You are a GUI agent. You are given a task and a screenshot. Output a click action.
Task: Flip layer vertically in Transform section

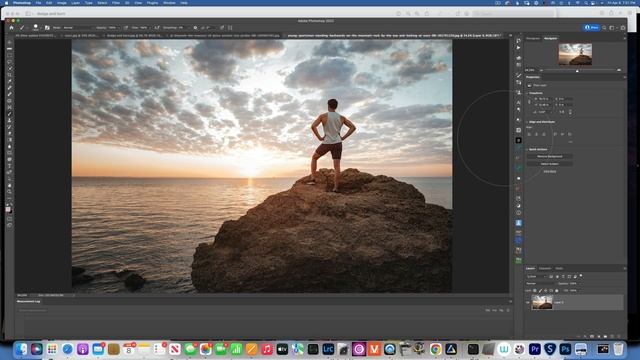570,112
